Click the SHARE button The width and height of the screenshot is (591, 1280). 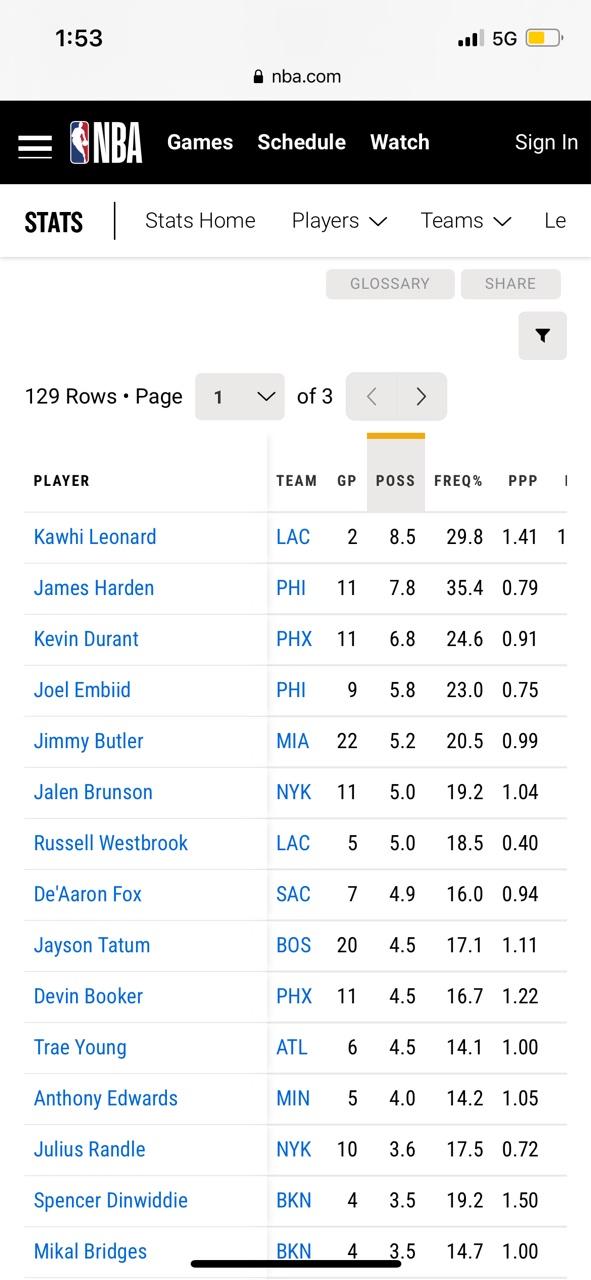(x=510, y=284)
